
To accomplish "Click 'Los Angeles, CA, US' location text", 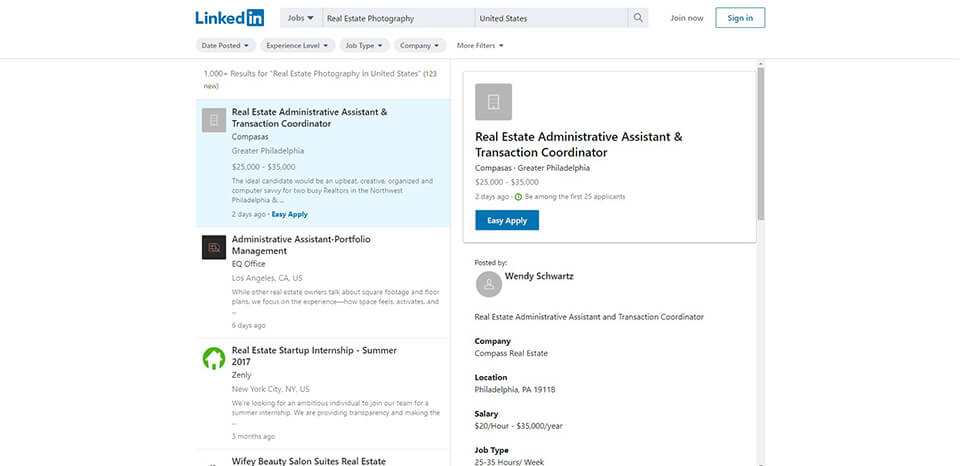I will pyautogui.click(x=267, y=278).
